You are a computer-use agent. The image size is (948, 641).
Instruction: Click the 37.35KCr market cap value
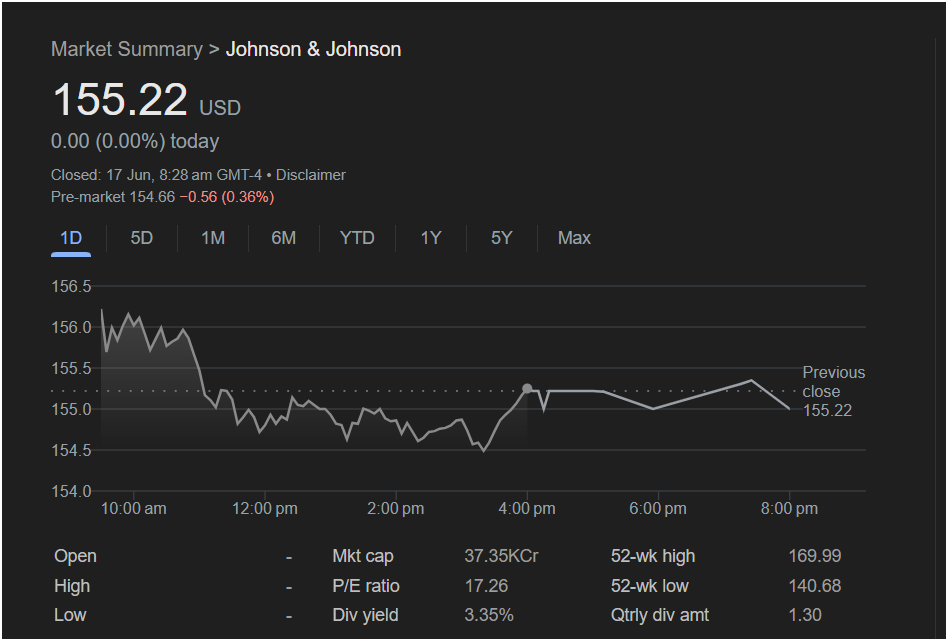501,556
